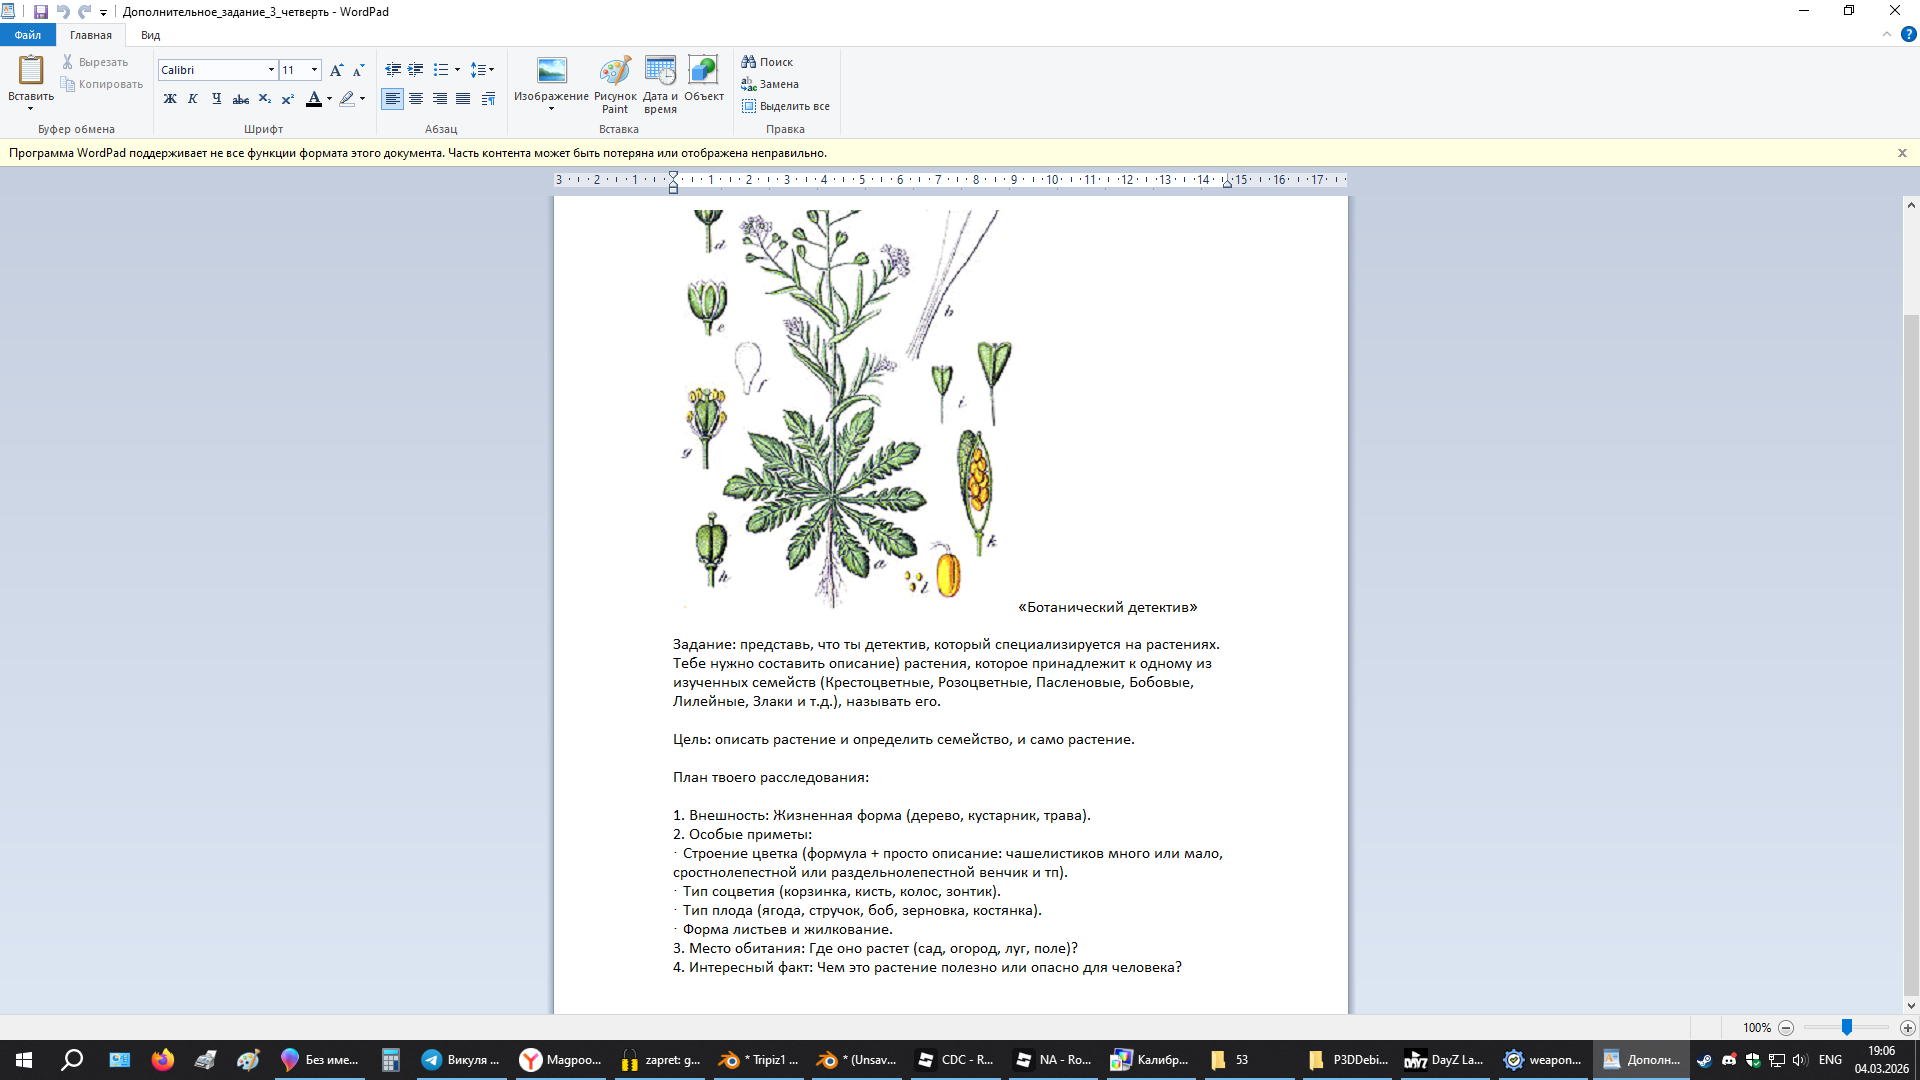1920x1080 pixels.
Task: Switch to the Вид tab
Action: point(150,35)
